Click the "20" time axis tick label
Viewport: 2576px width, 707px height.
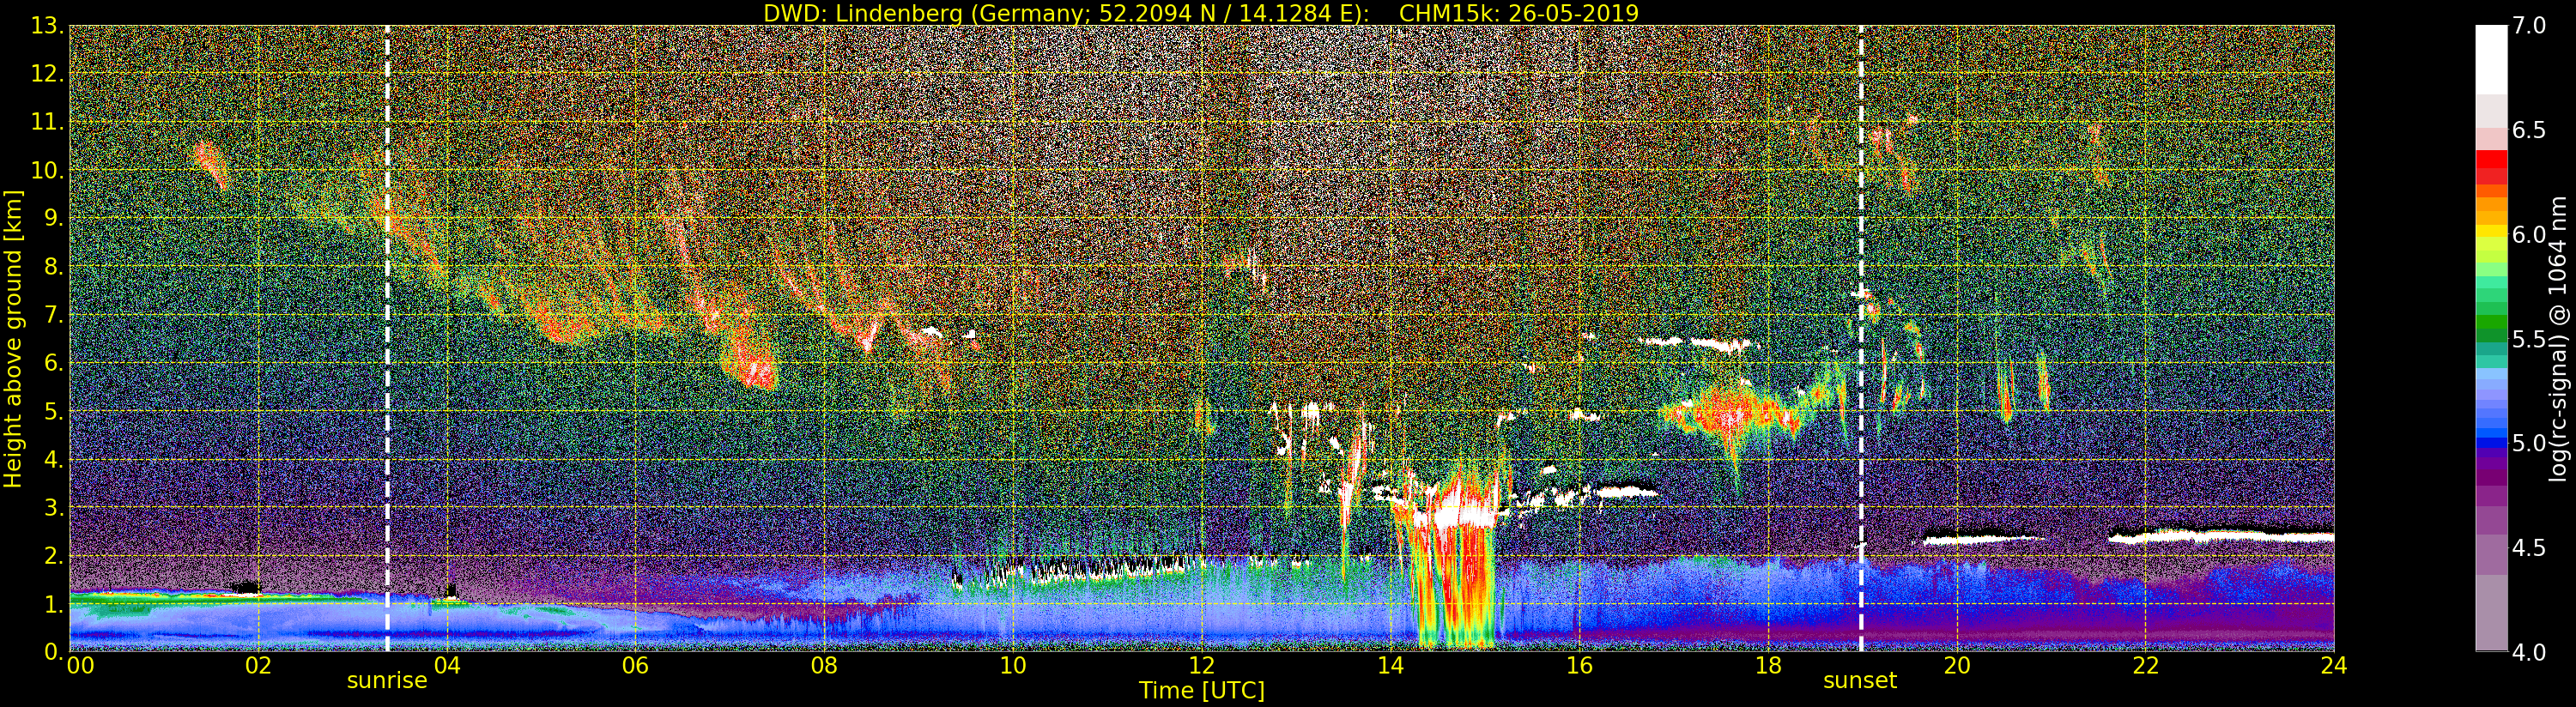(x=1956, y=665)
